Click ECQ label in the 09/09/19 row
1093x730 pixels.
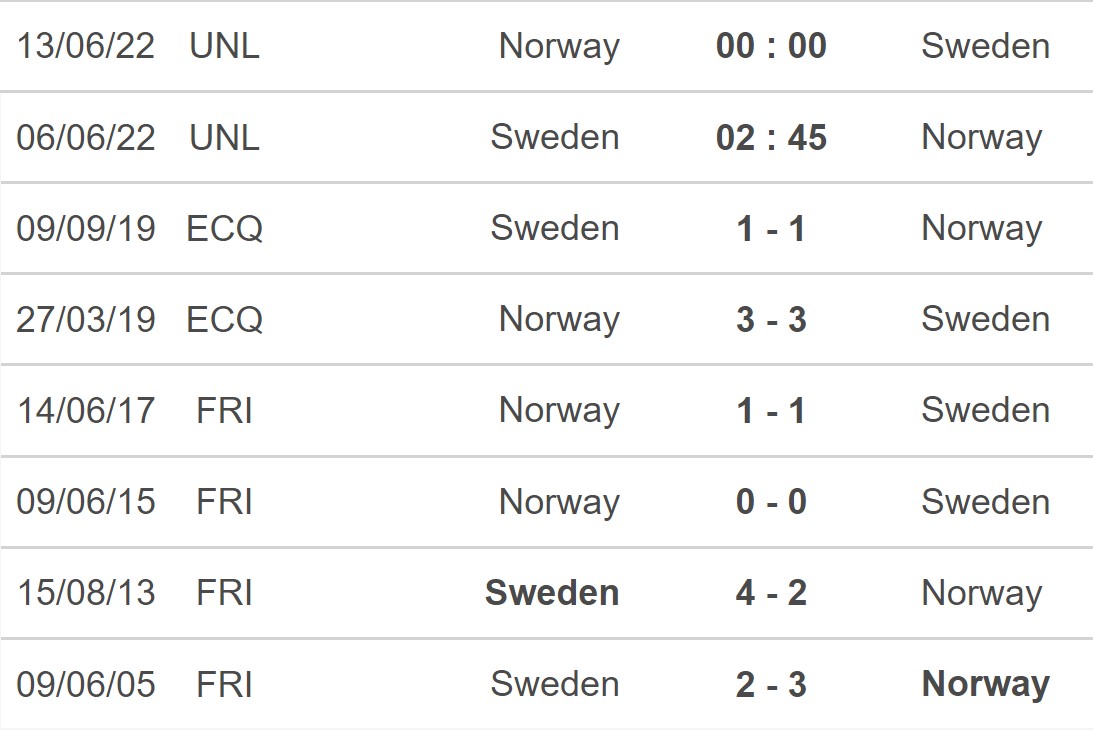pyautogui.click(x=224, y=229)
